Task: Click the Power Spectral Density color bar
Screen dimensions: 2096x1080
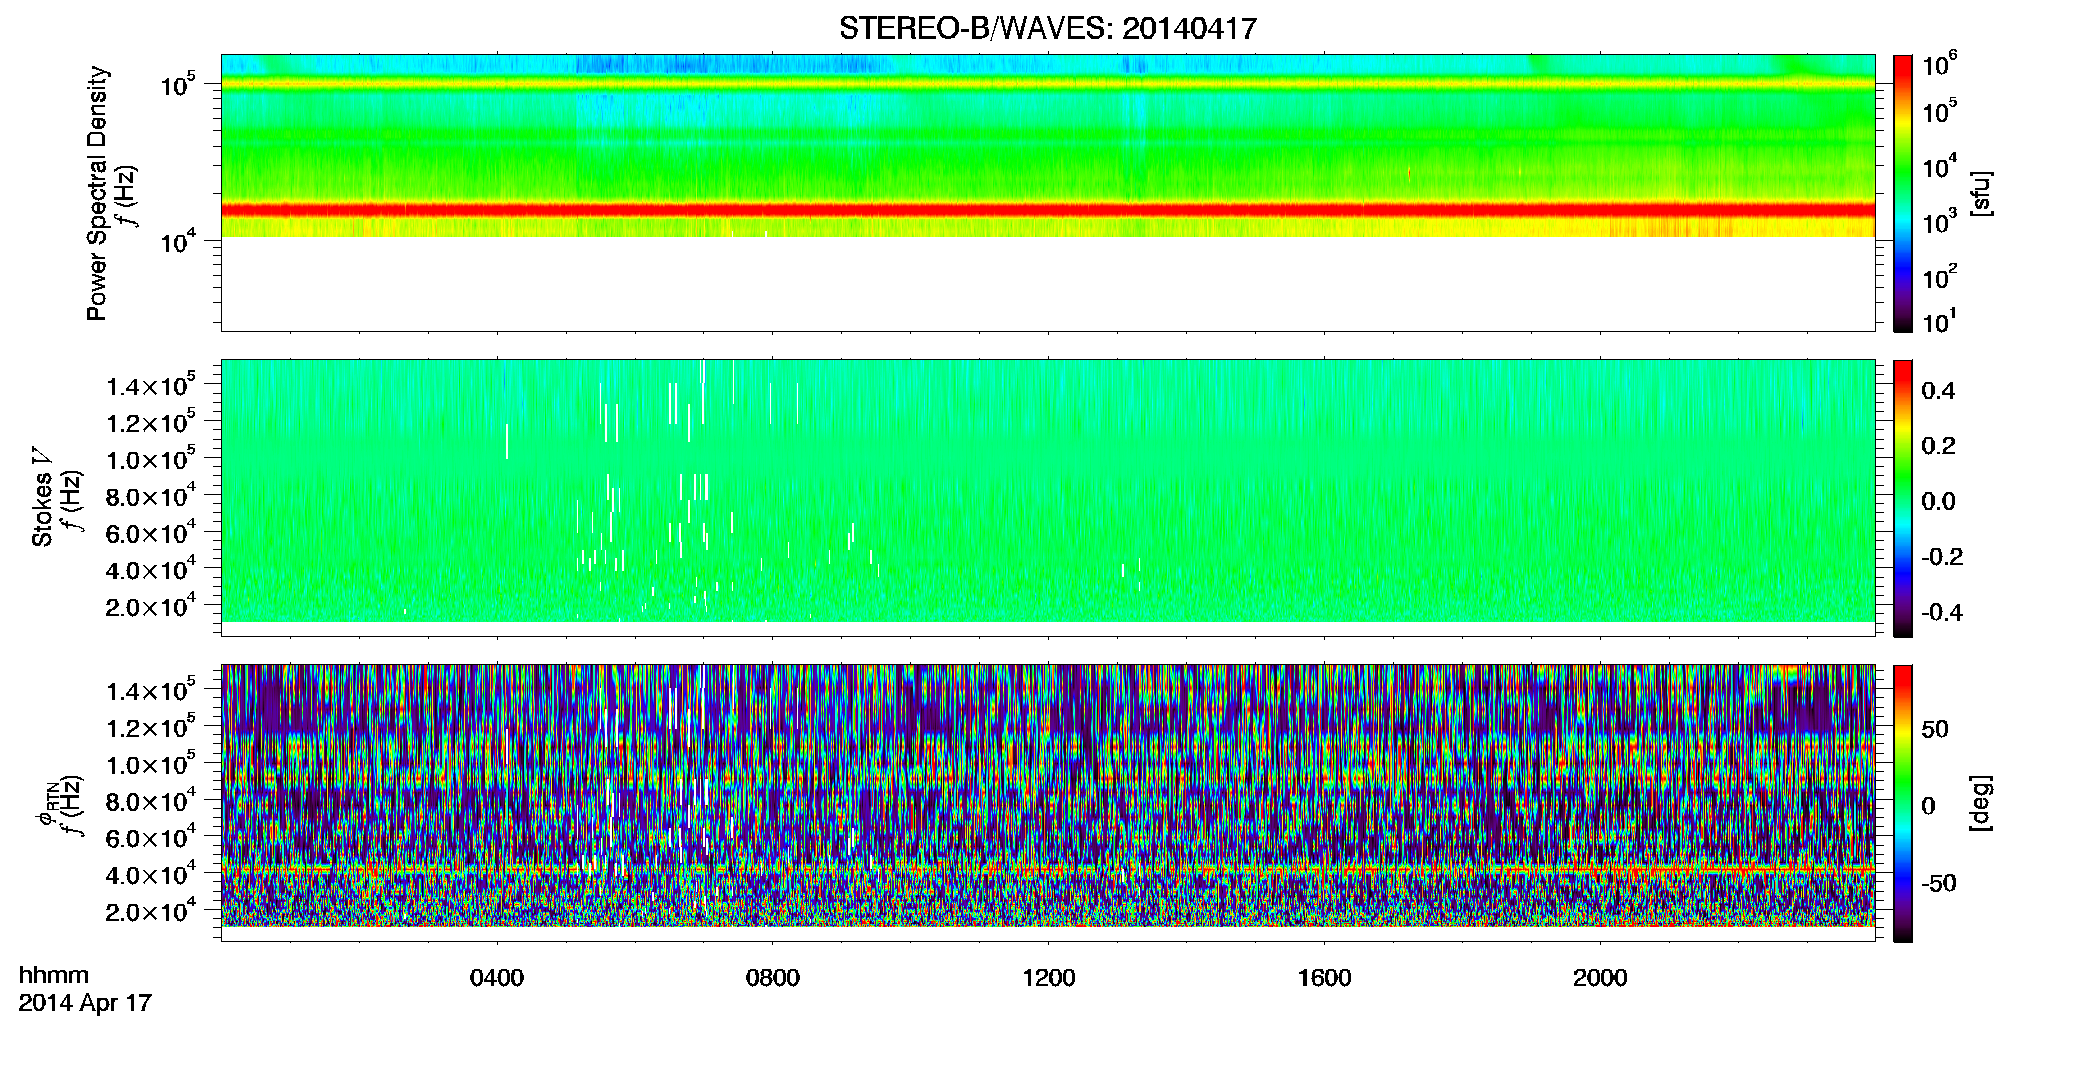Action: tap(1902, 193)
